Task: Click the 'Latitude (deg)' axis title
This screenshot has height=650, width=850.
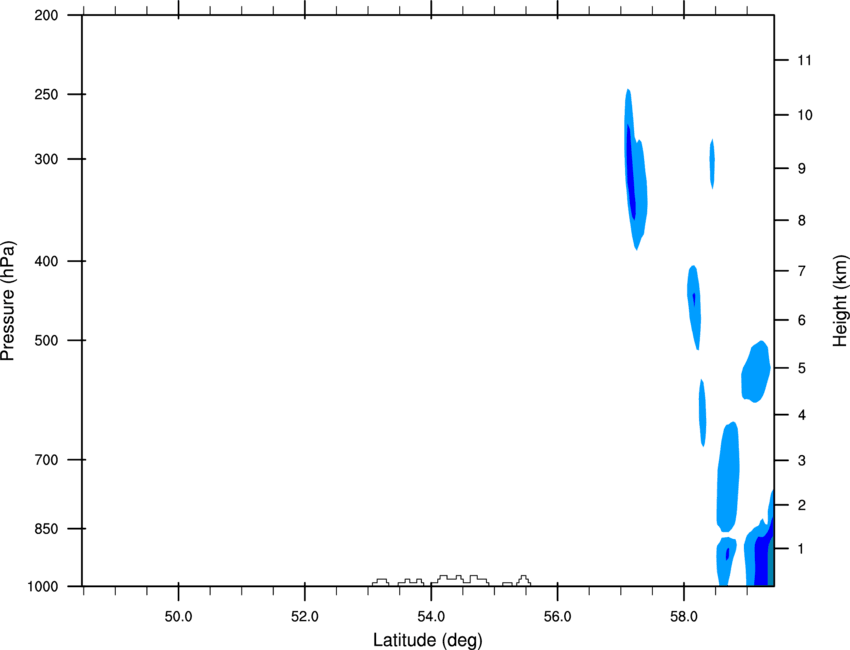Action: coord(427,640)
